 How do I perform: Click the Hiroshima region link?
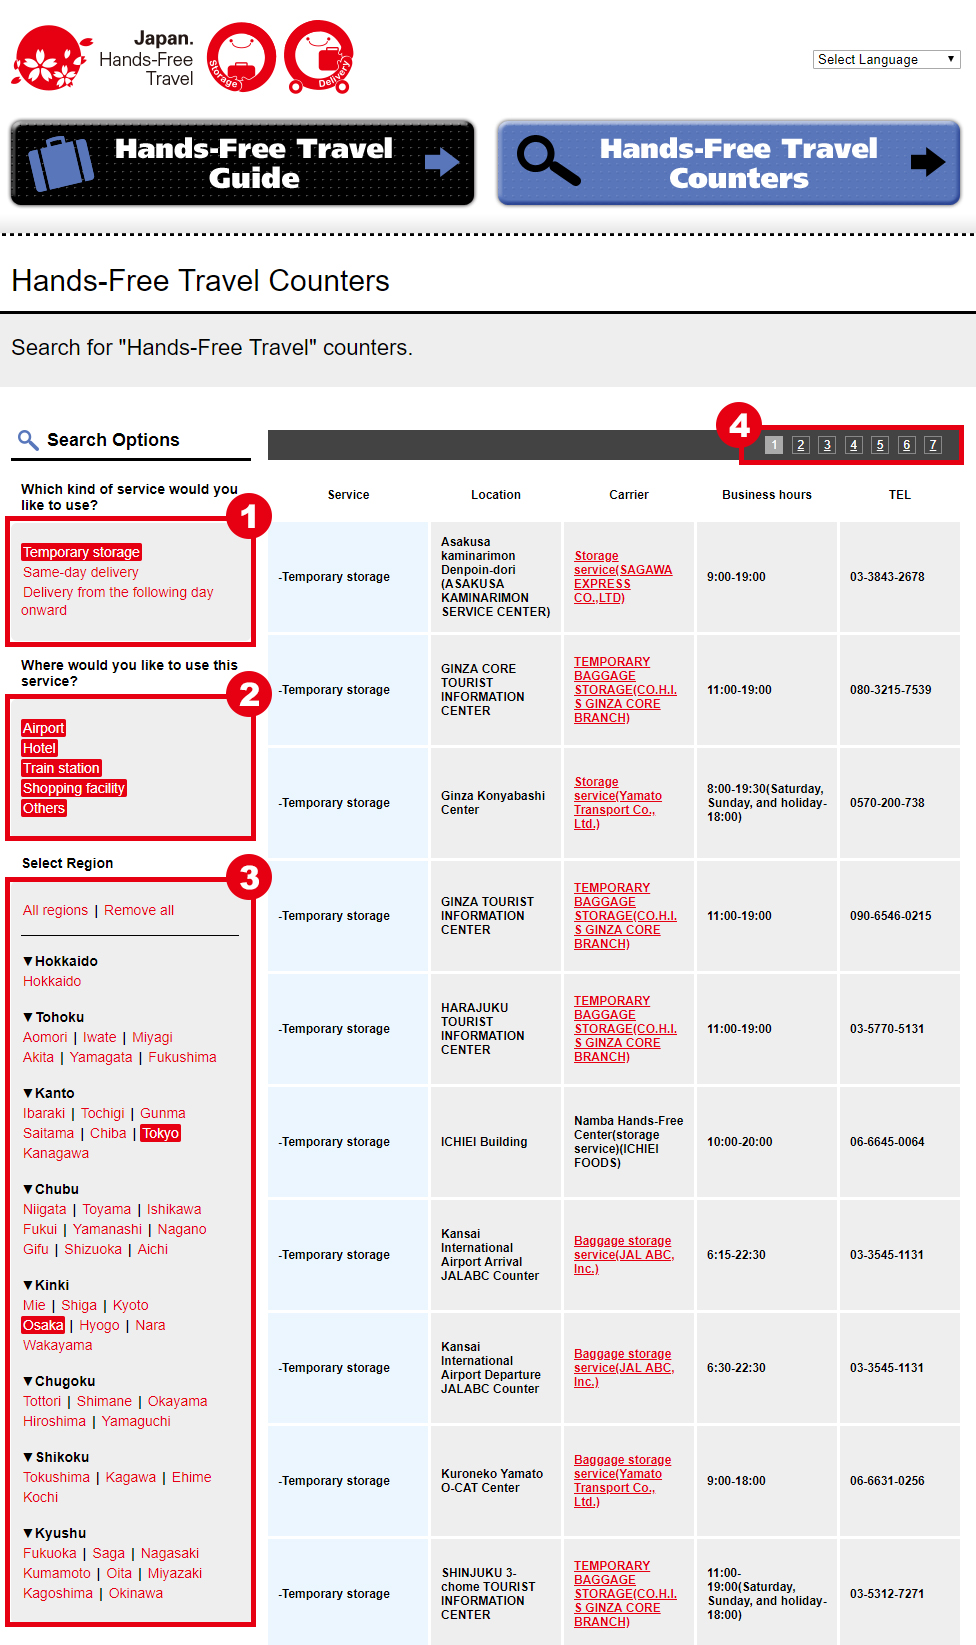tap(55, 1421)
